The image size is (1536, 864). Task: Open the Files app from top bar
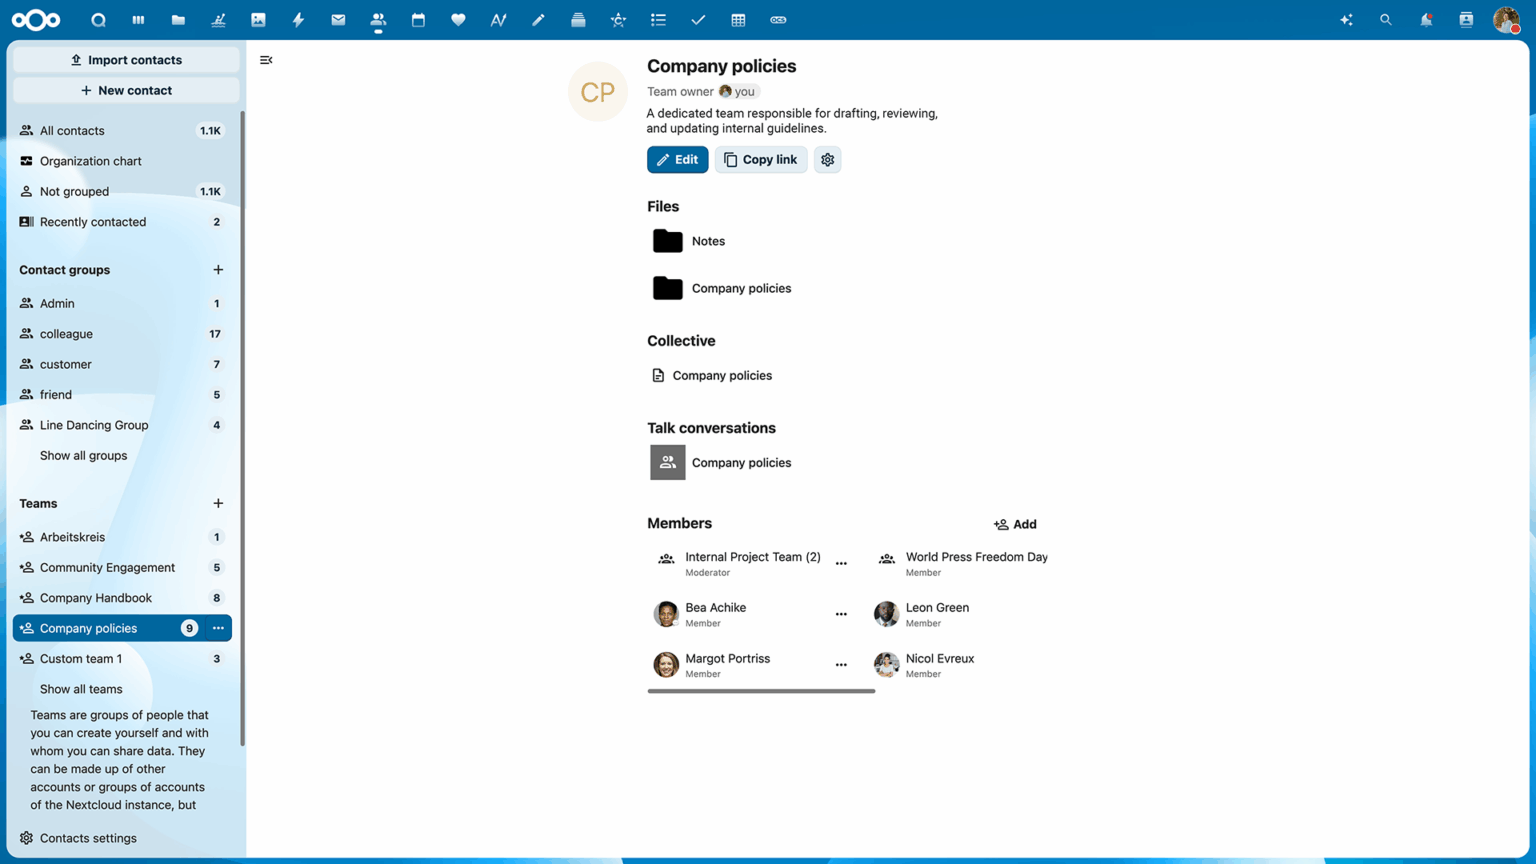click(178, 20)
